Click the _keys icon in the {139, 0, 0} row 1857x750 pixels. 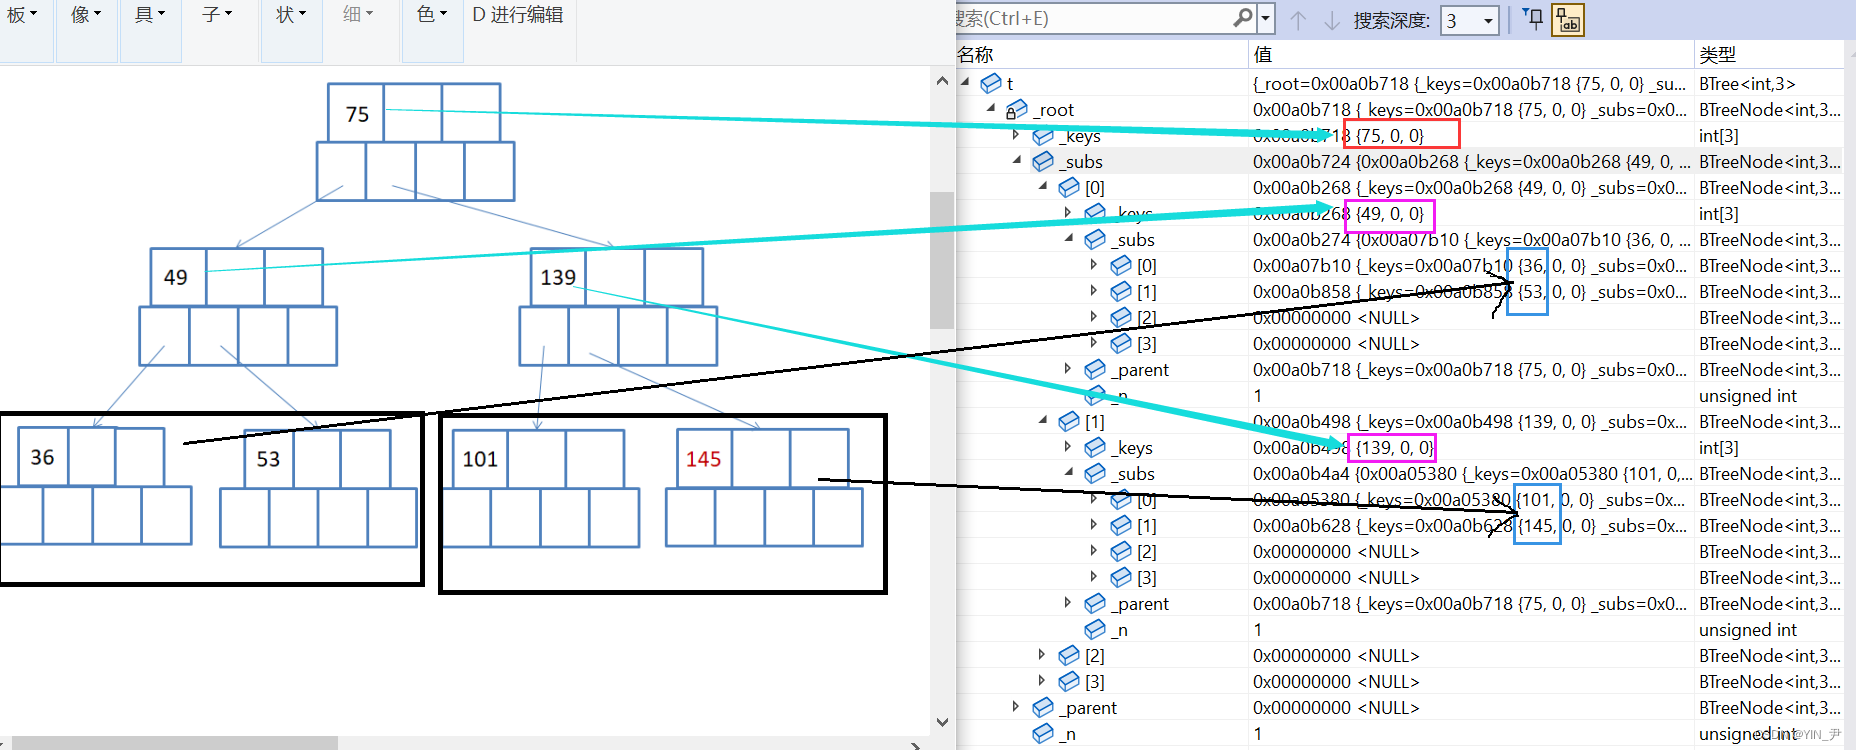pos(1095,447)
